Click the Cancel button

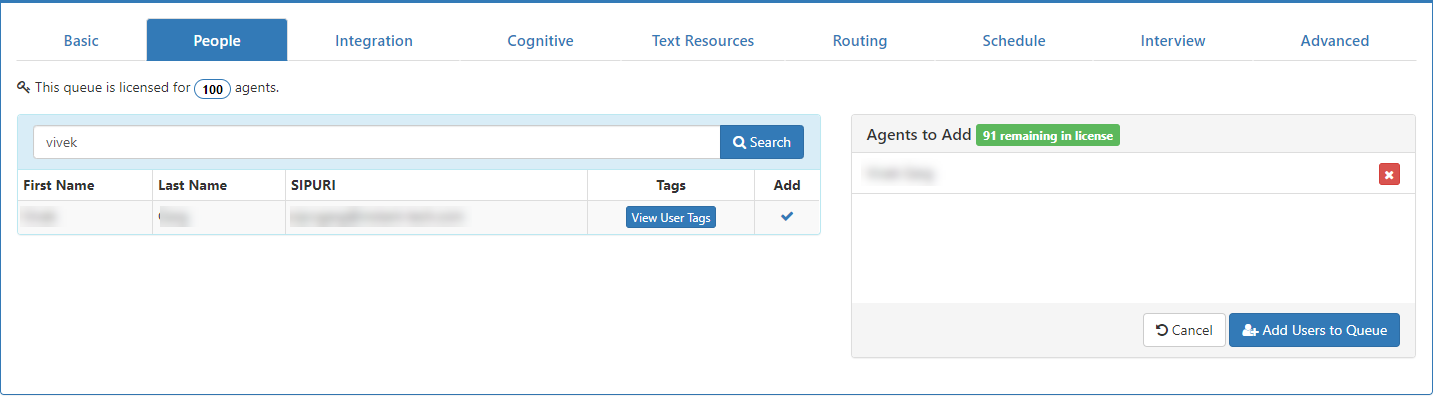(1184, 330)
